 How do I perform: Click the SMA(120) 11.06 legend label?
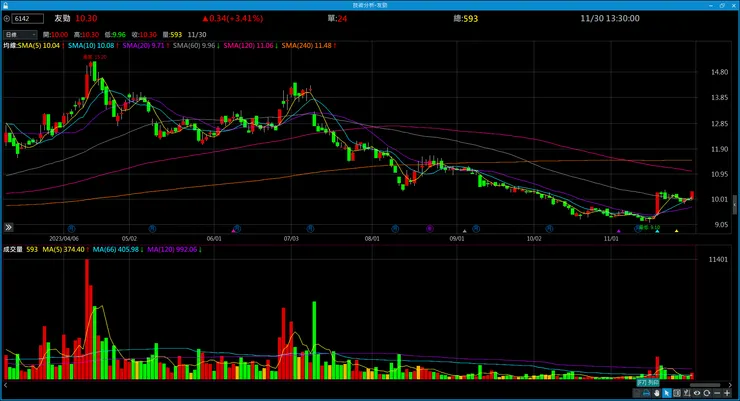(x=248, y=46)
